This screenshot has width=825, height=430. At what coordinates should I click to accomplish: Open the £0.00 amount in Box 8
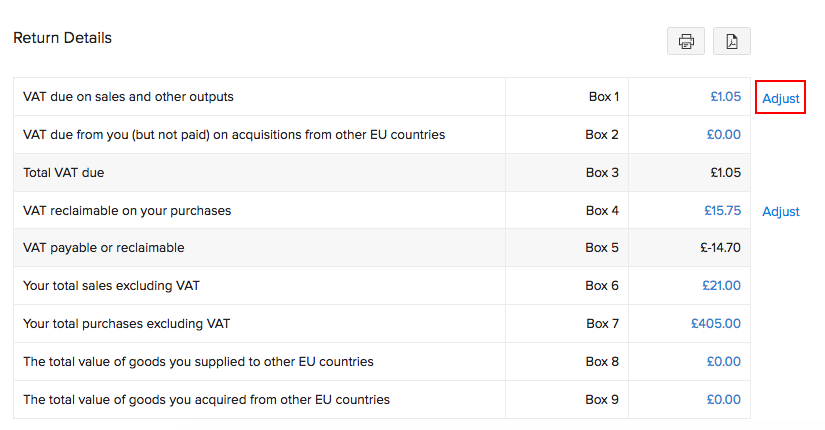pyautogui.click(x=723, y=361)
